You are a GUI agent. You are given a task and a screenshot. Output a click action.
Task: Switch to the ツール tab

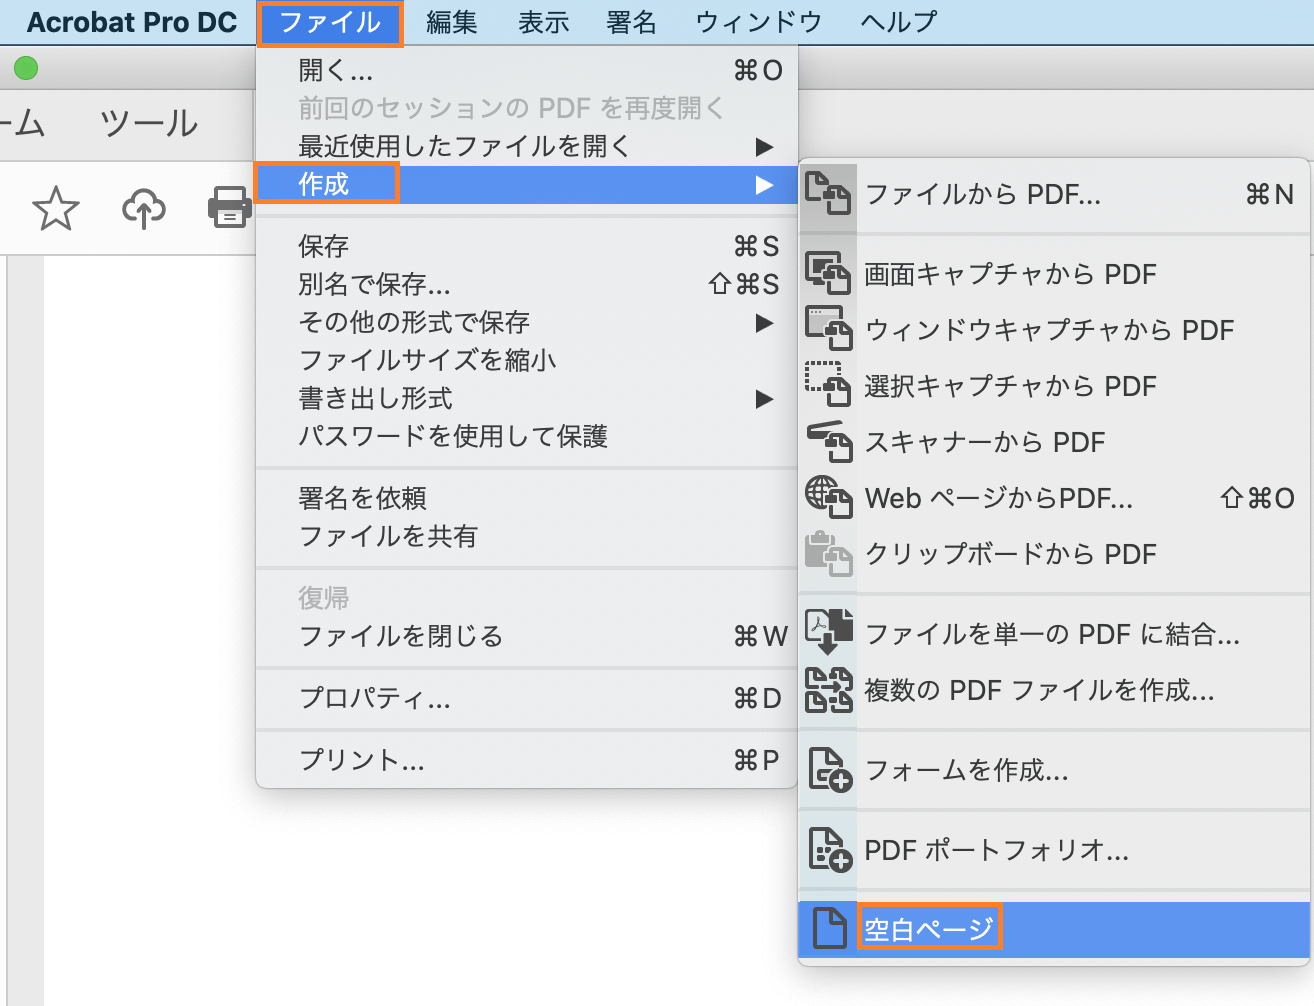(x=148, y=122)
